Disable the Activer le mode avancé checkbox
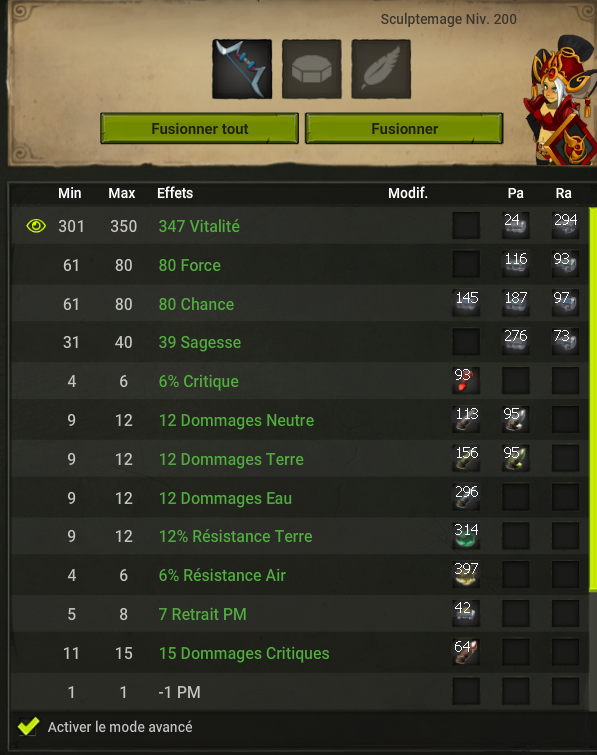 pyautogui.click(x=28, y=727)
